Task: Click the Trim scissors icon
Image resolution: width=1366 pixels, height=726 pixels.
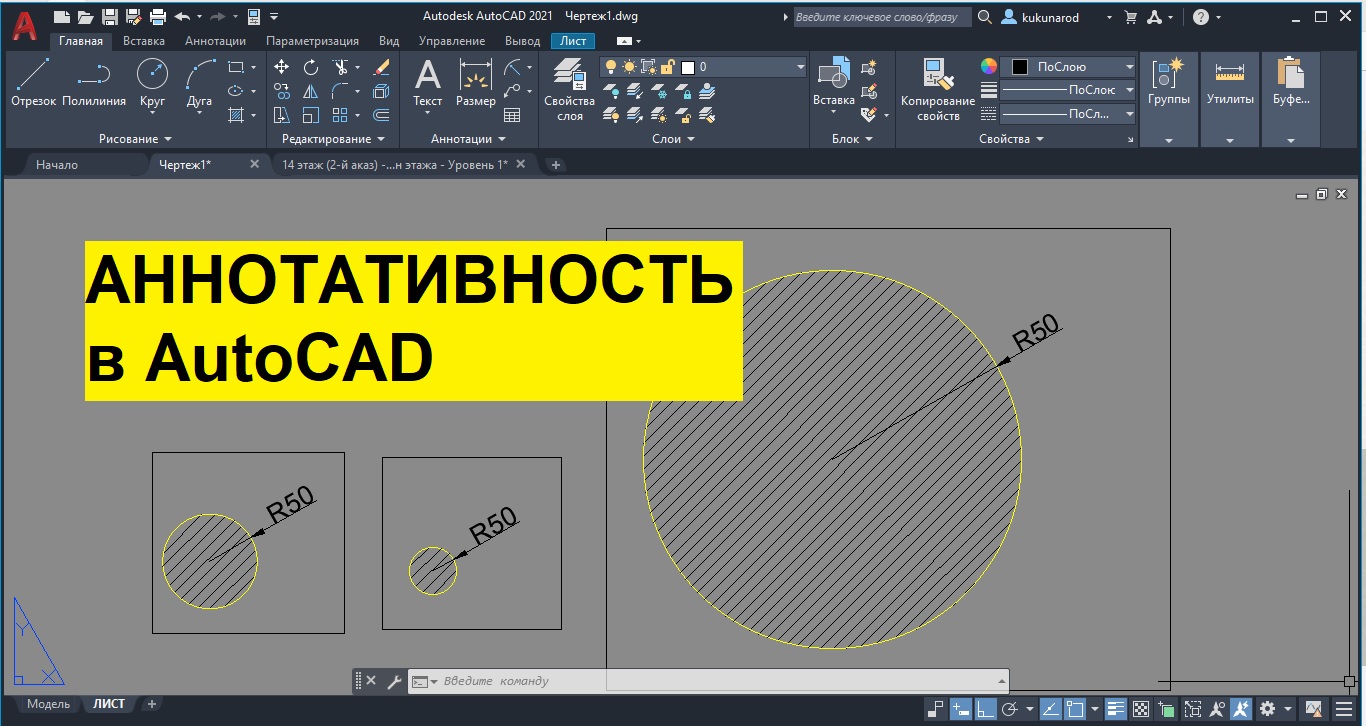Action: (x=341, y=67)
